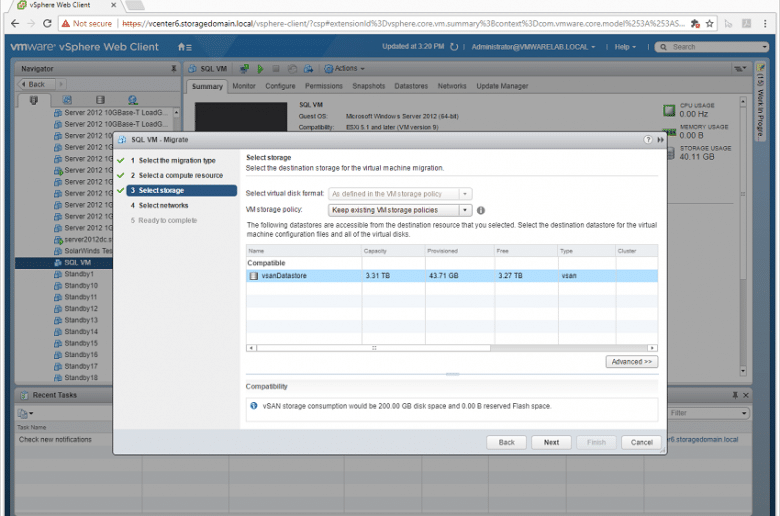
Task: Click the Navigator Back button
Action: [x=37, y=84]
